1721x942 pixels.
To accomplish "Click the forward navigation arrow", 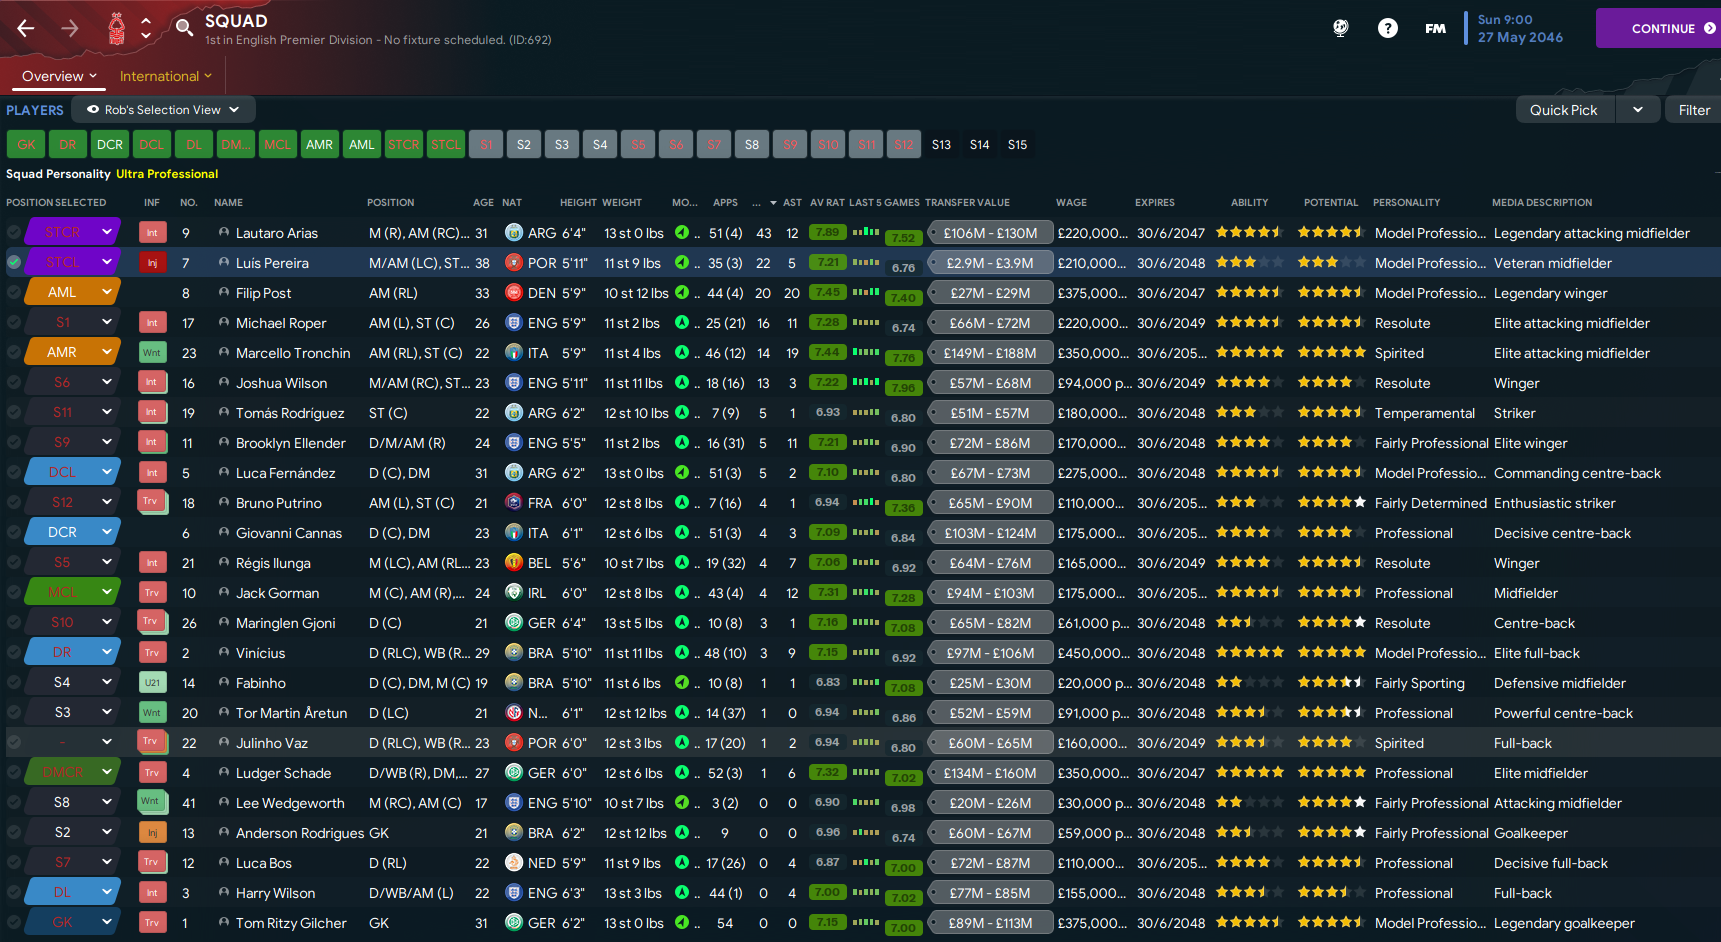I will coord(70,28).
